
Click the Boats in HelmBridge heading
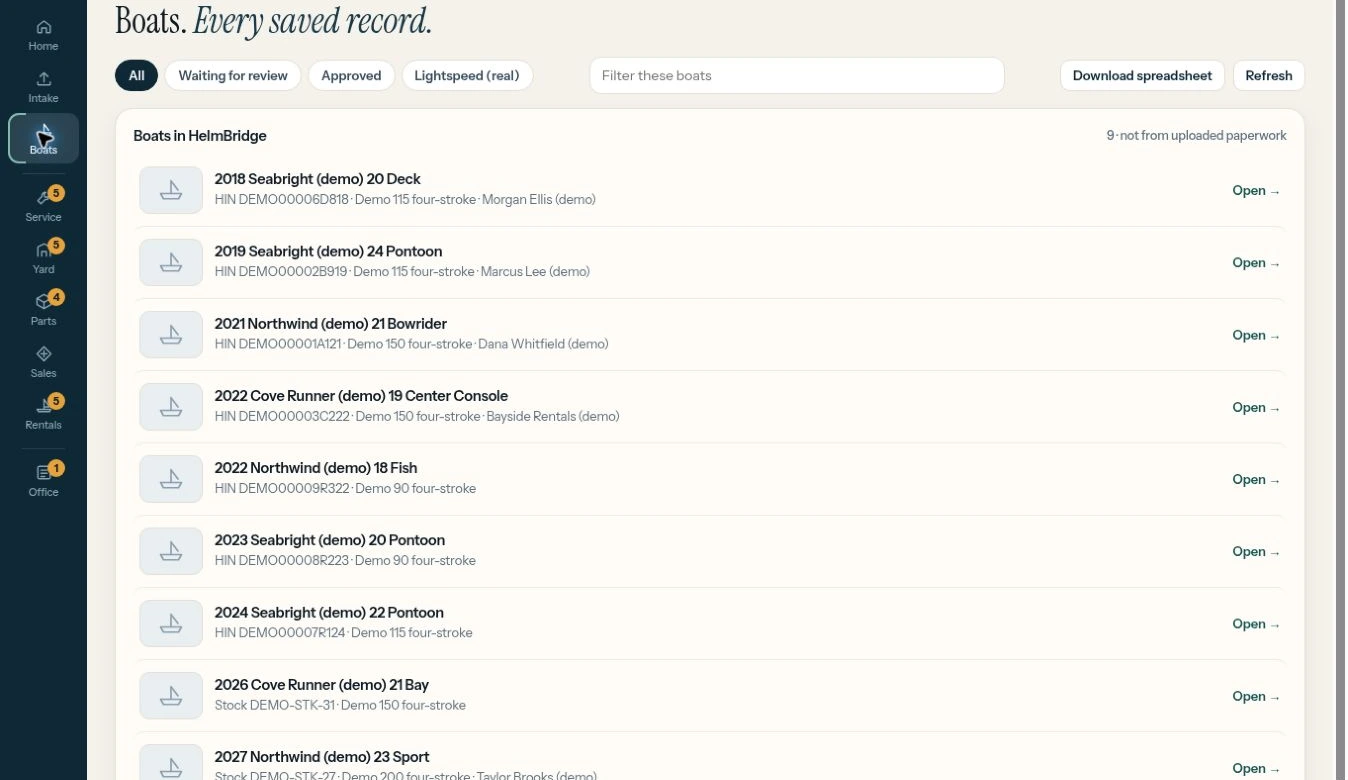coord(200,136)
